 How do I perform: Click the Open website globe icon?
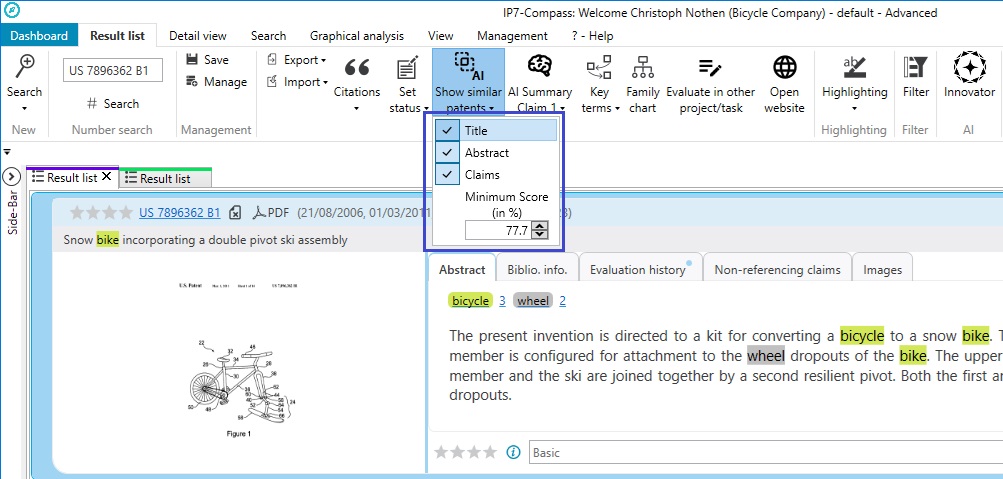pyautogui.click(x=784, y=68)
